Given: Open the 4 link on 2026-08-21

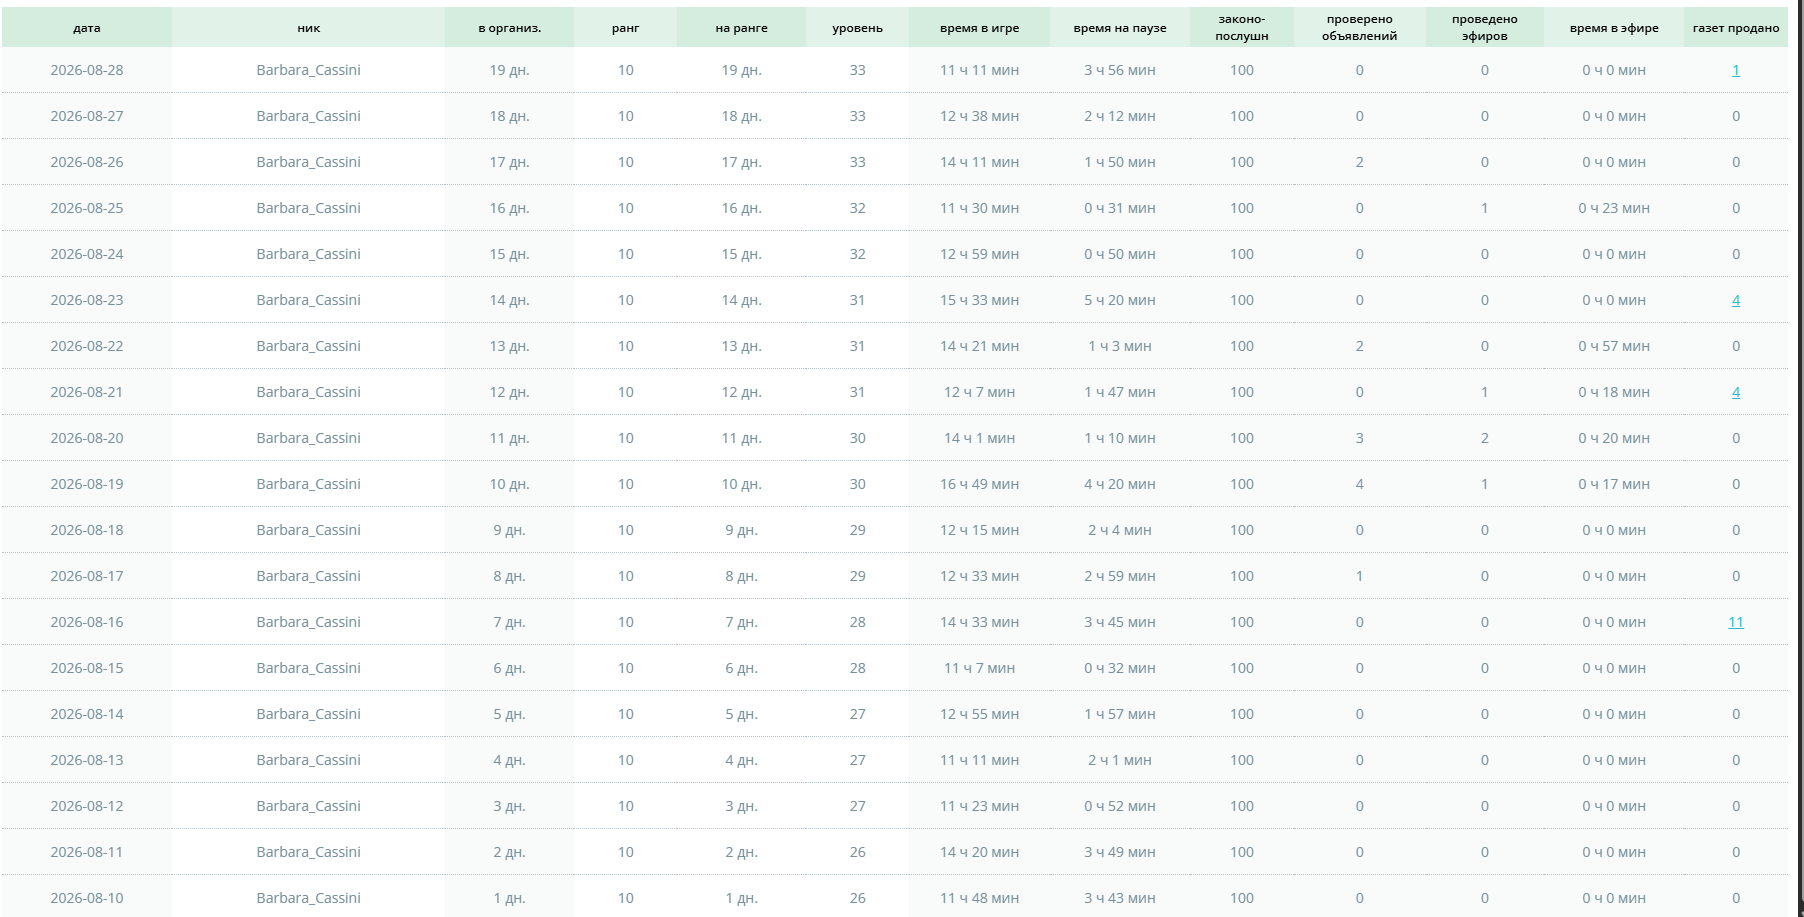Looking at the screenshot, I should click(x=1736, y=392).
